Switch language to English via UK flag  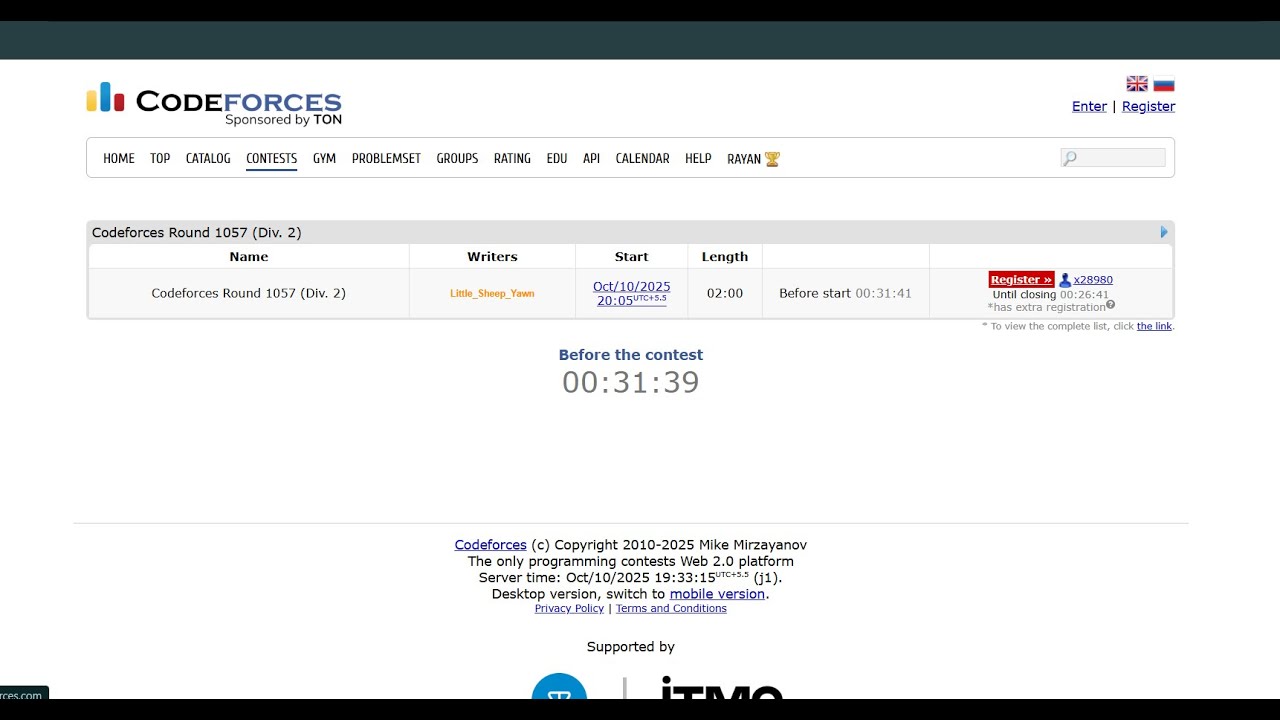[x=1137, y=84]
